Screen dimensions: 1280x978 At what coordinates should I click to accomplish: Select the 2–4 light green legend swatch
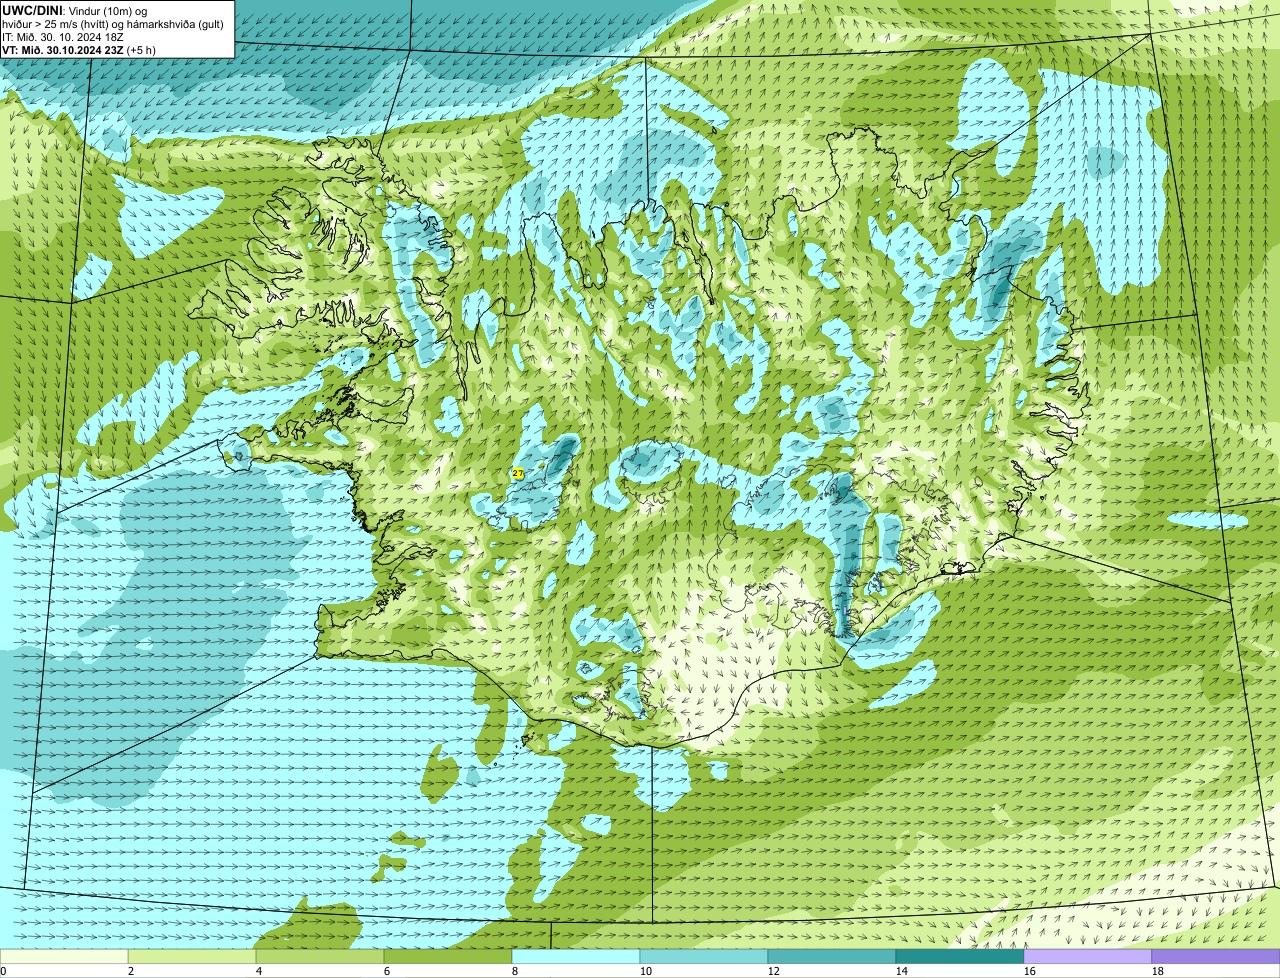pyautogui.click(x=192, y=957)
